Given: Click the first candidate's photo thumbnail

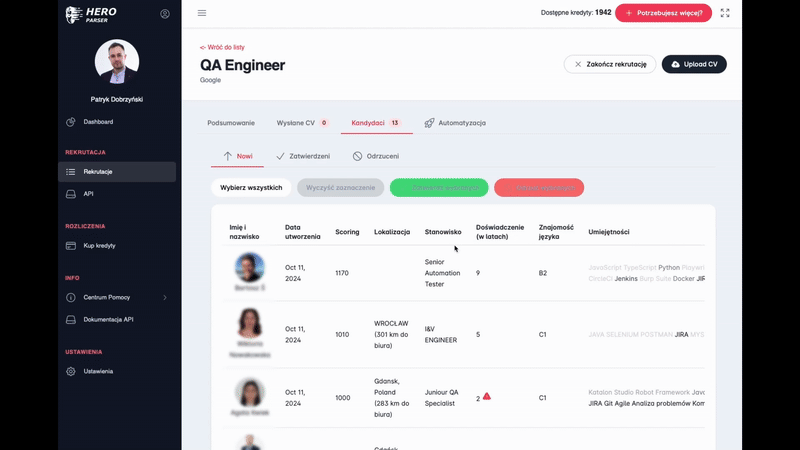Looking at the screenshot, I should 250,267.
